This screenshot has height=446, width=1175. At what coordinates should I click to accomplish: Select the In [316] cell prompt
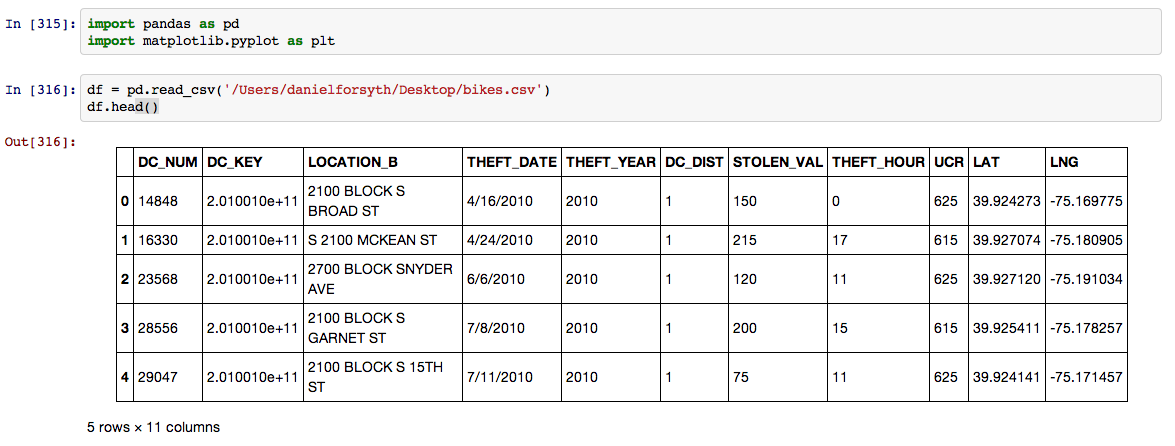click(41, 90)
